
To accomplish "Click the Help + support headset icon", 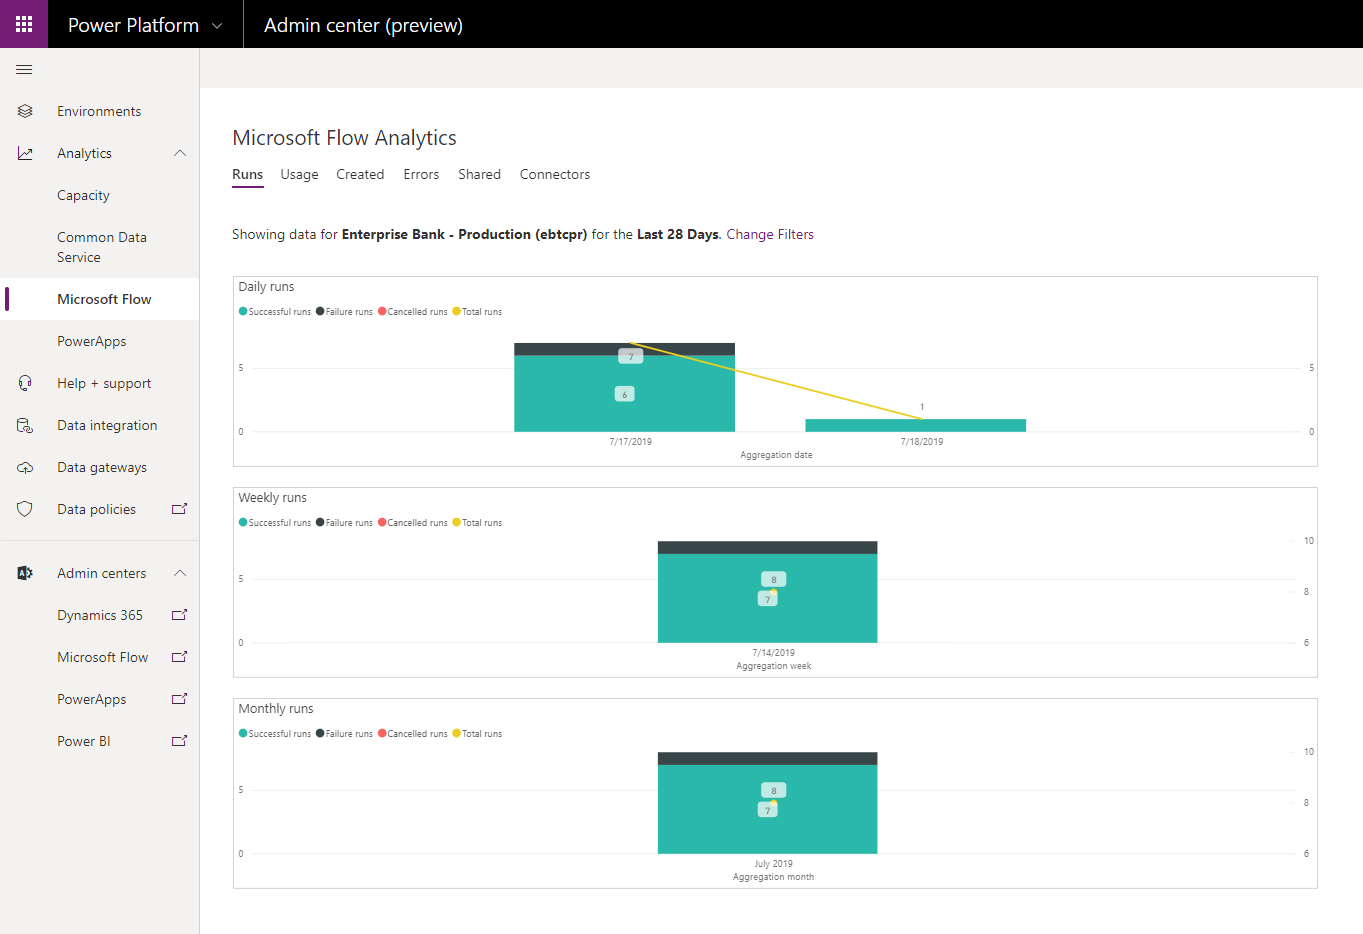I will coord(25,383).
